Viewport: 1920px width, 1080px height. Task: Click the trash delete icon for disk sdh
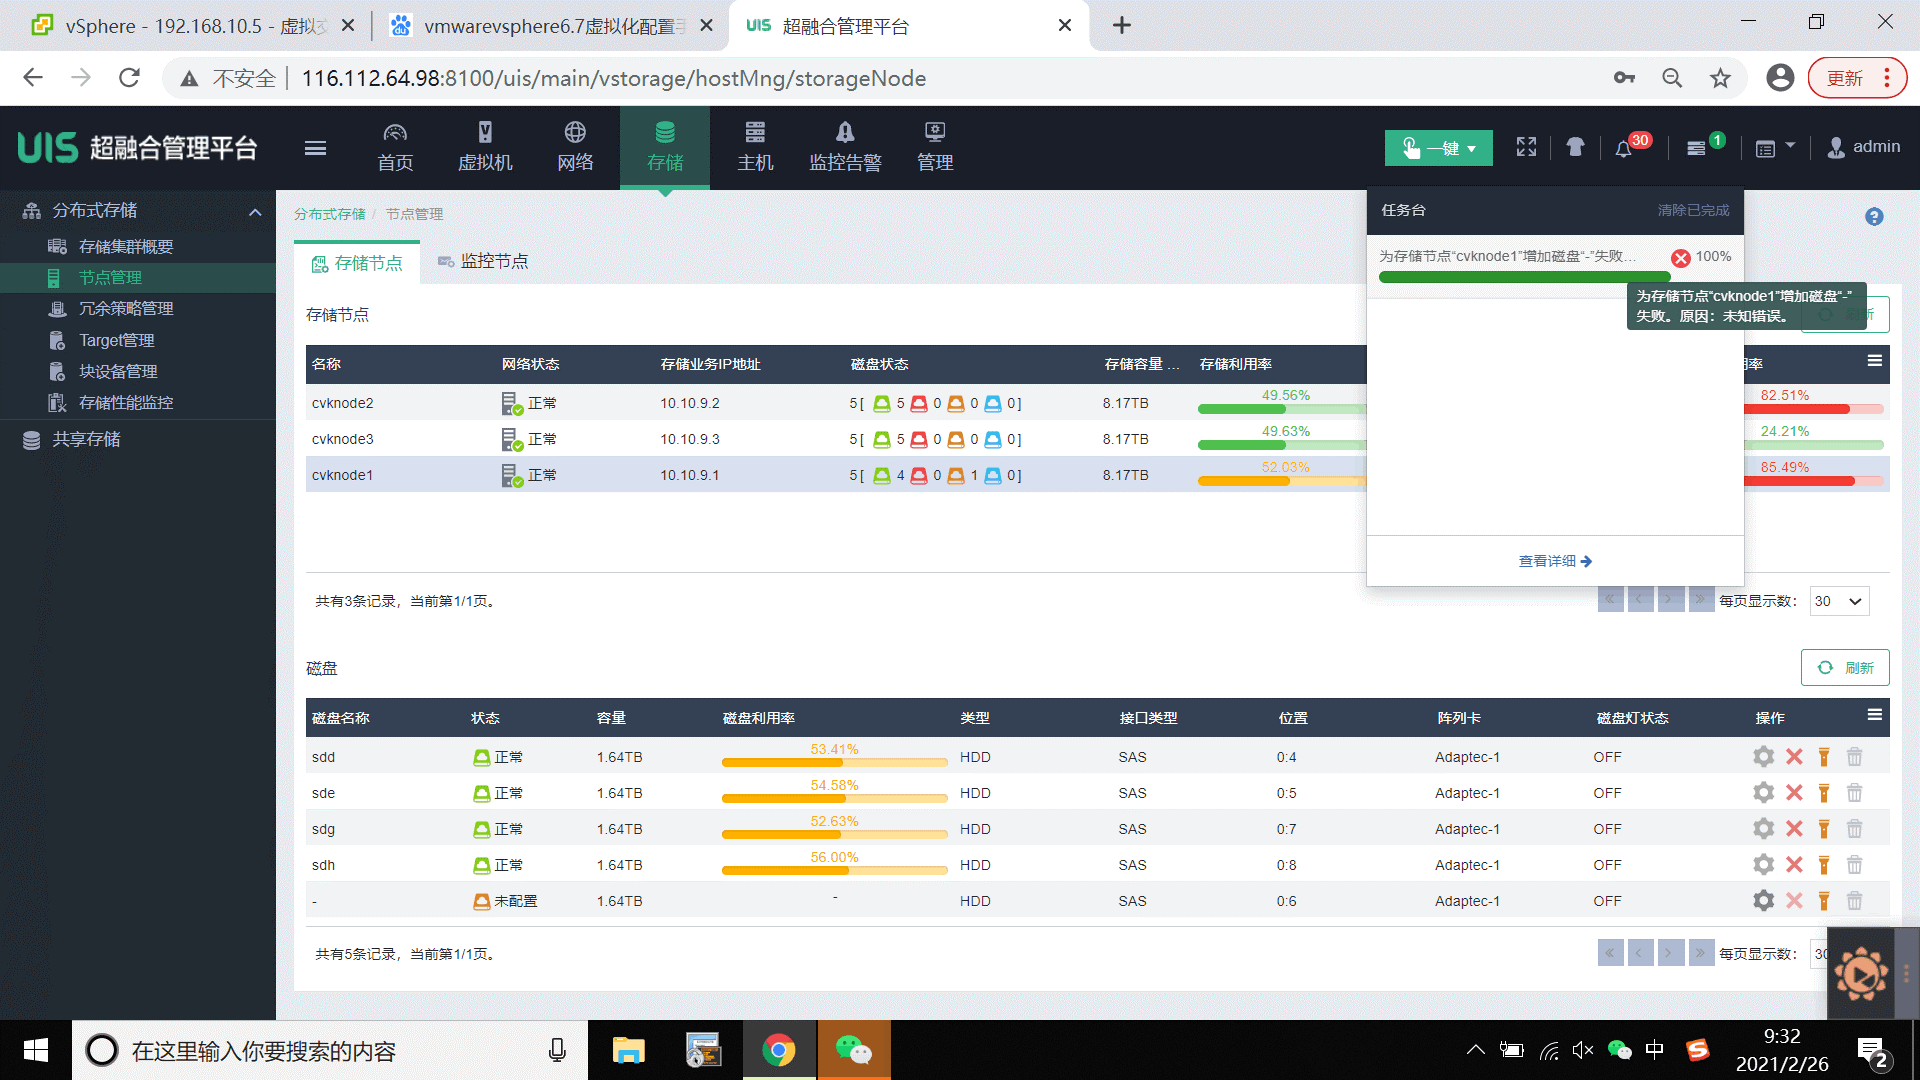tap(1854, 865)
